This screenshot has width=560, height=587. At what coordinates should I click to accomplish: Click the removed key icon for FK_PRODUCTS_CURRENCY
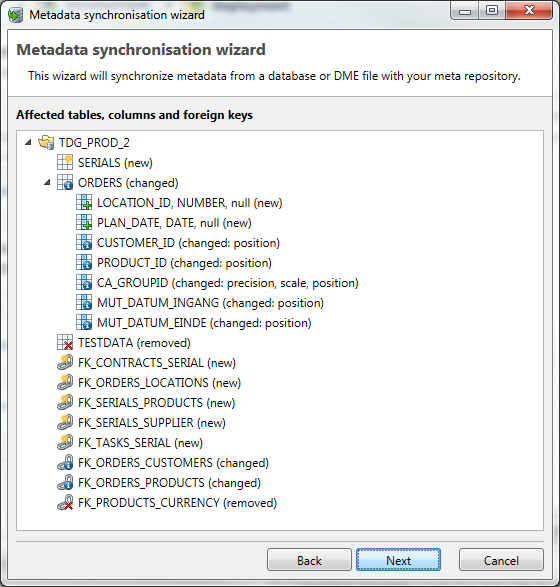click(x=65, y=502)
